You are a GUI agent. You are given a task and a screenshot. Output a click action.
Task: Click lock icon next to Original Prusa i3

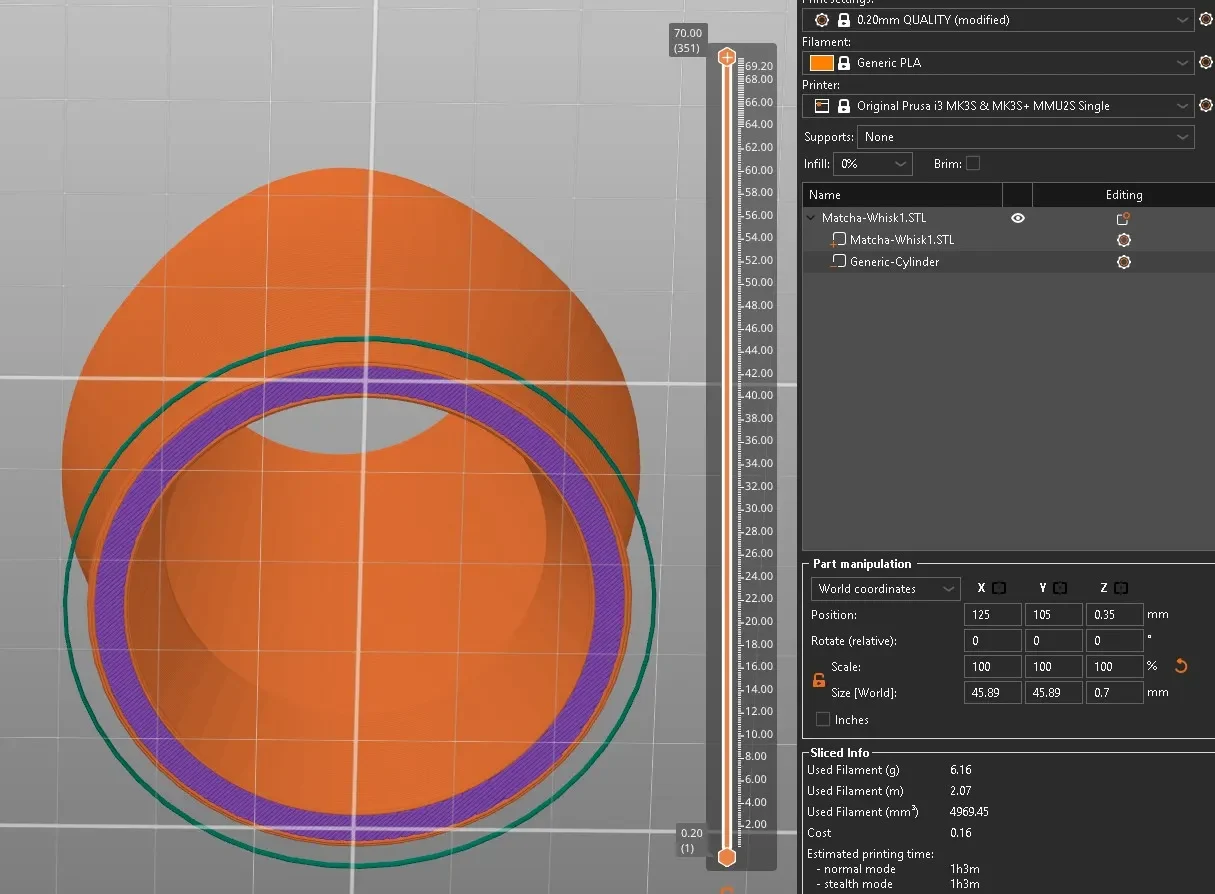point(844,105)
